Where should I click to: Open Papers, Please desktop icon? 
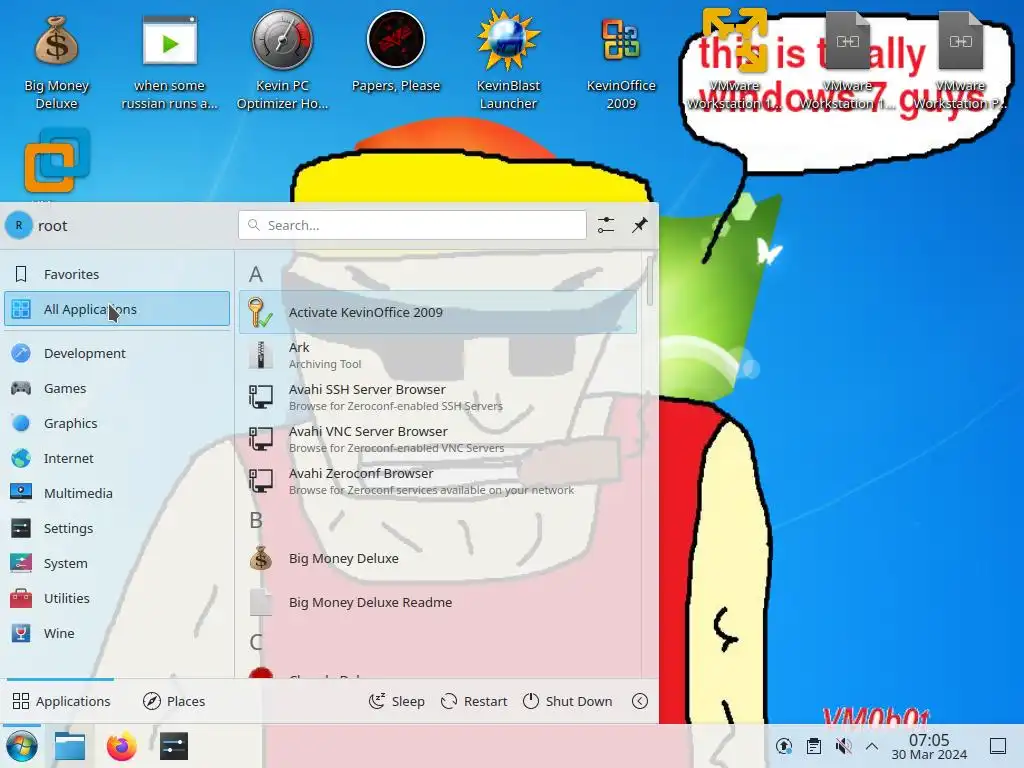(x=396, y=52)
